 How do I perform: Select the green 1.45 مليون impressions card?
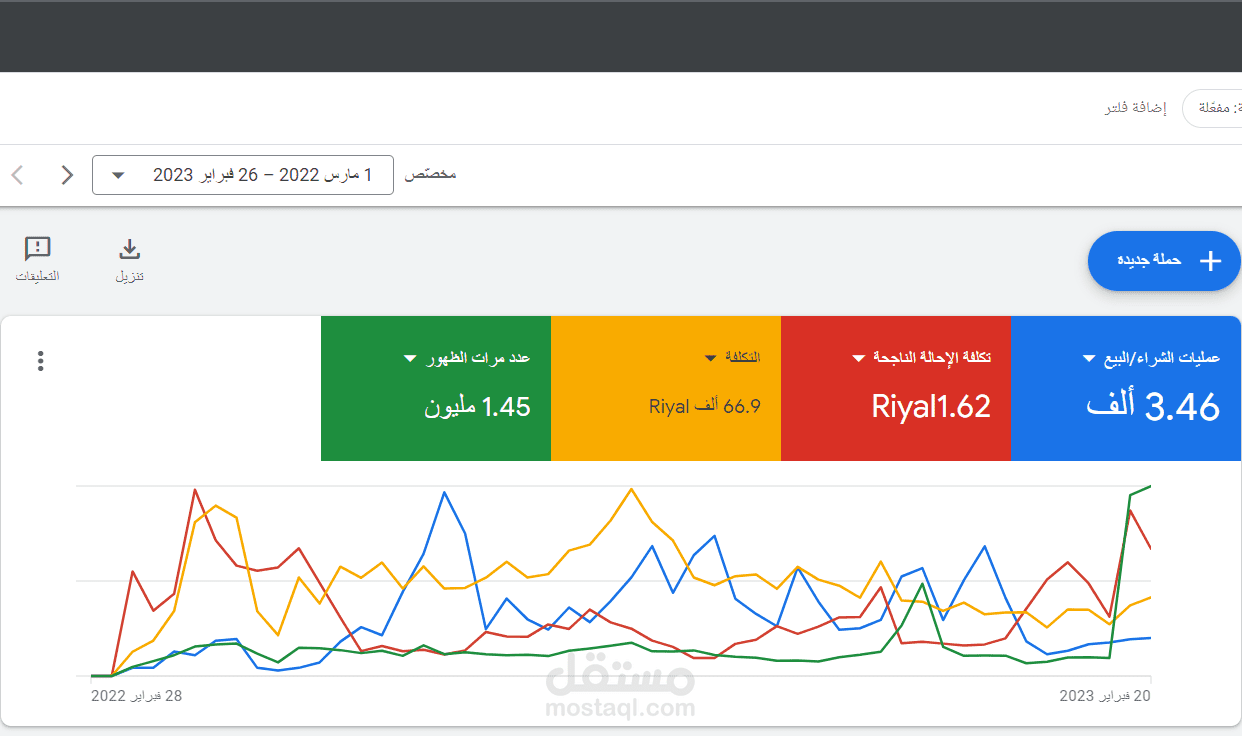click(x=436, y=388)
